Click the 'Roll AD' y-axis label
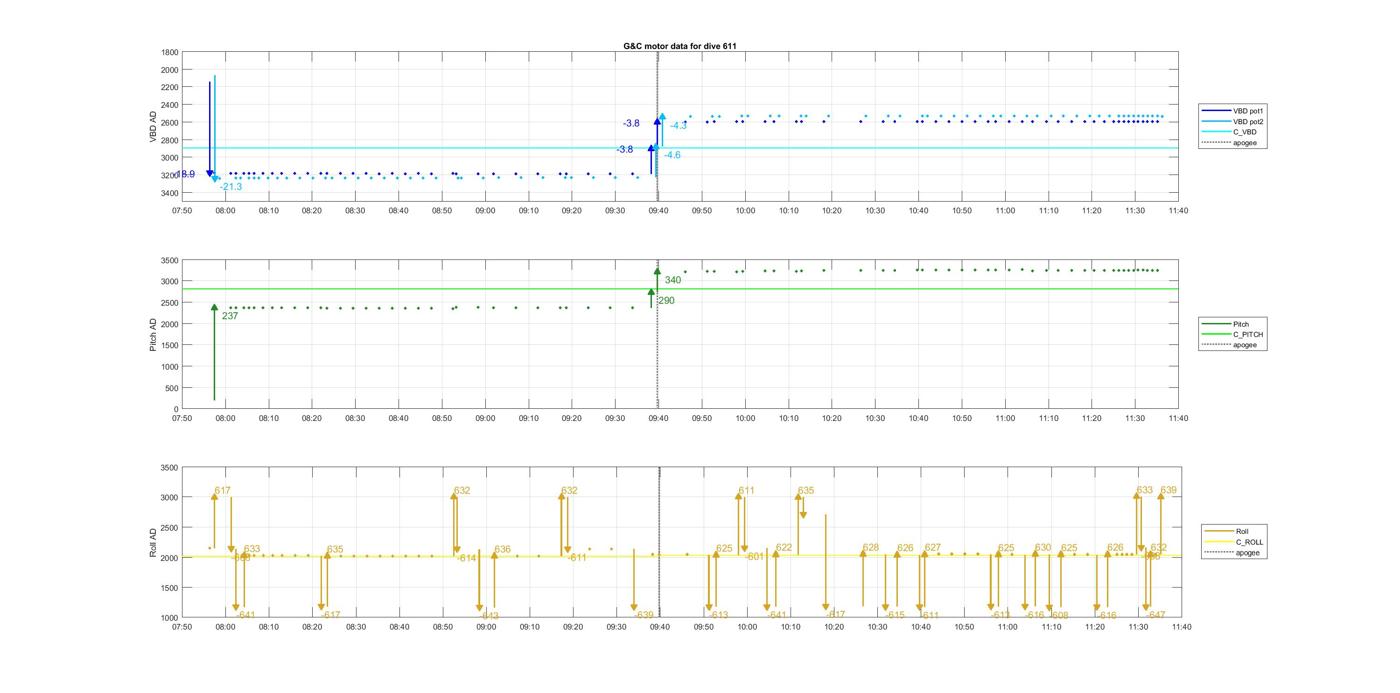This screenshot has width=1400, height=693. coord(154,543)
